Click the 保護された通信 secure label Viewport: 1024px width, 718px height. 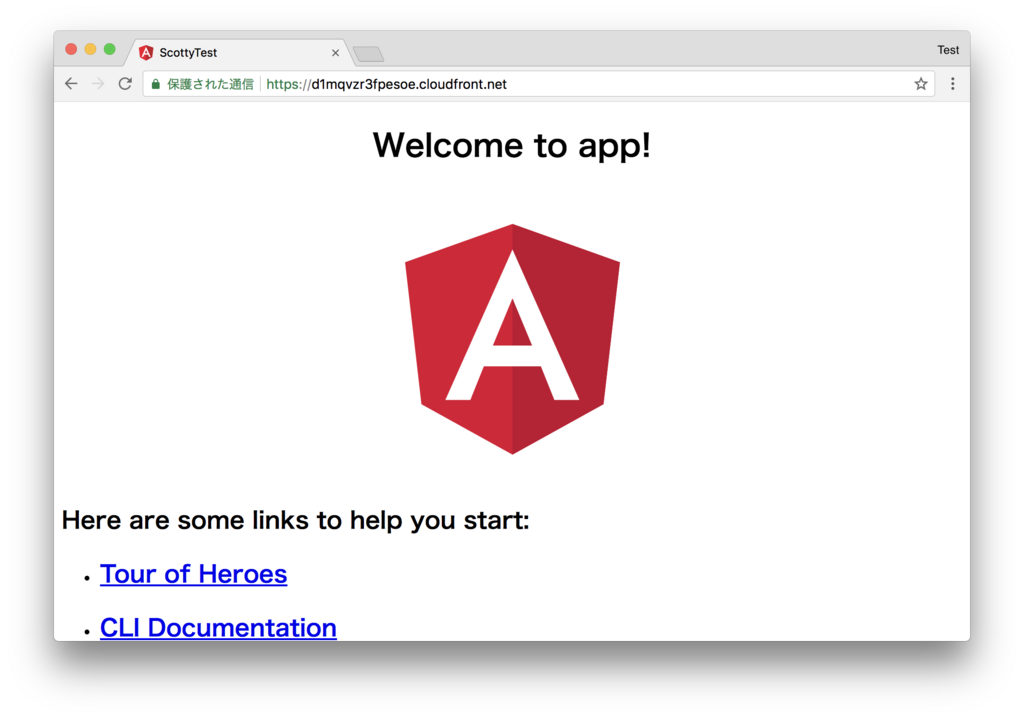(210, 84)
